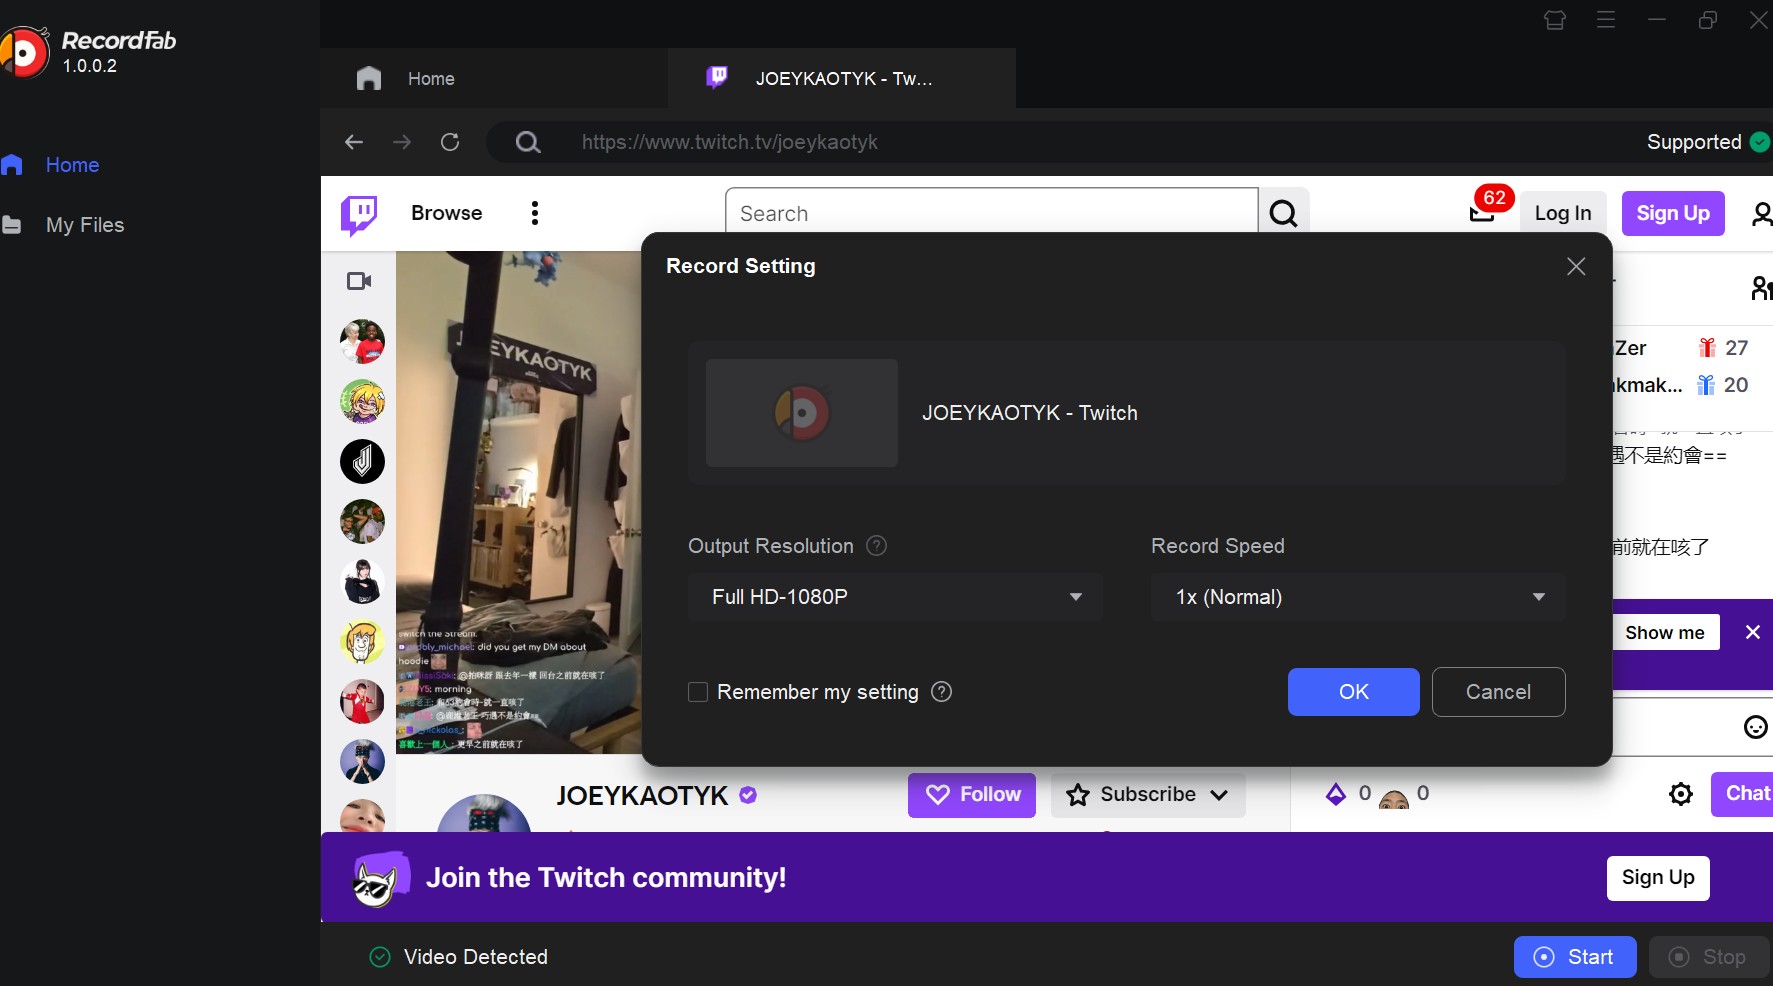The height and width of the screenshot is (986, 1773).
Task: Open the emoji picker smiley icon
Action: click(1755, 727)
